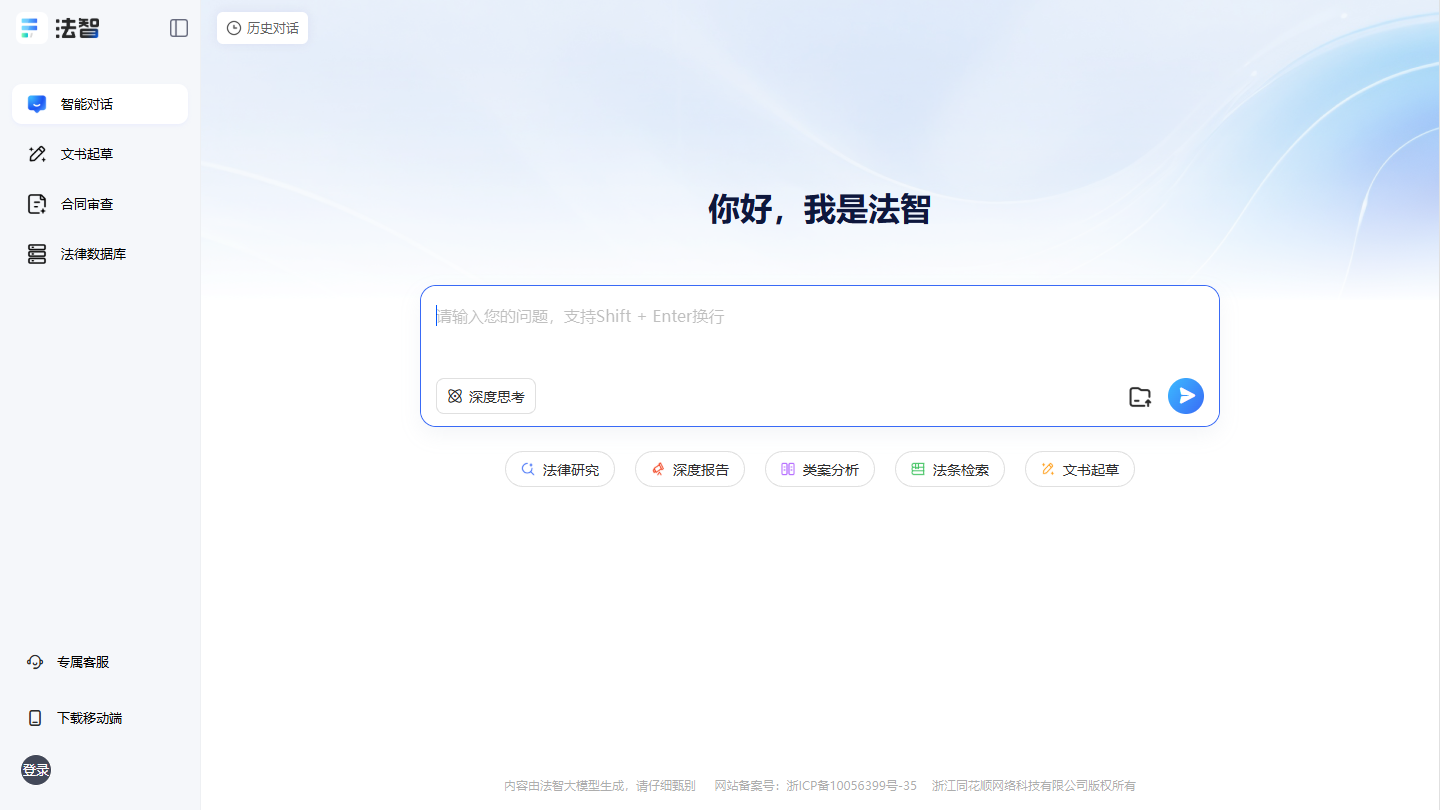Click the blue send arrow button

(1186, 396)
